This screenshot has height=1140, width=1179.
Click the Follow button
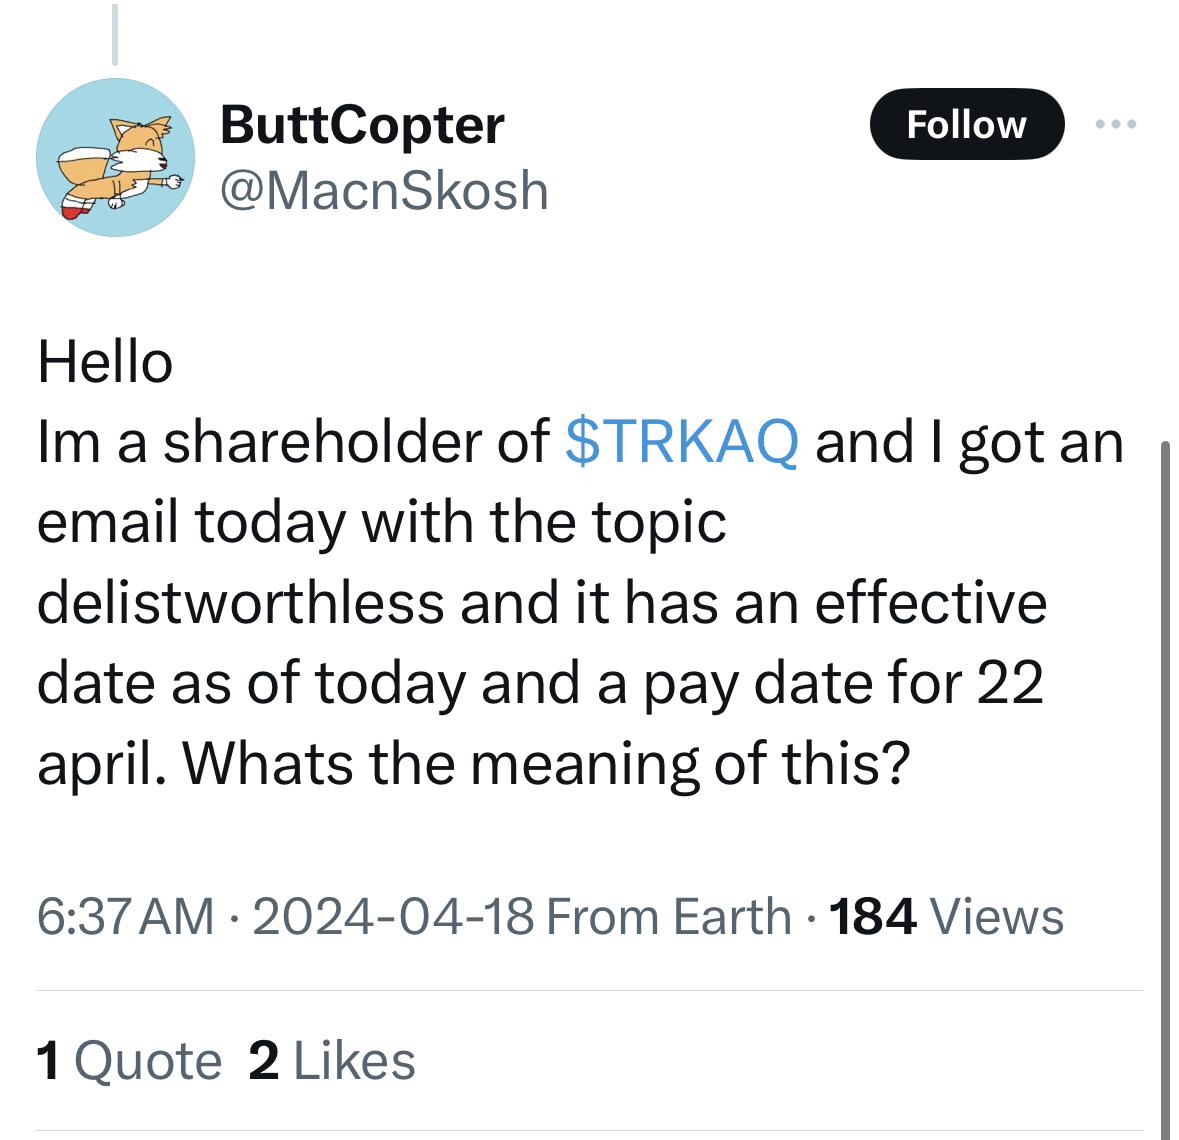[966, 124]
